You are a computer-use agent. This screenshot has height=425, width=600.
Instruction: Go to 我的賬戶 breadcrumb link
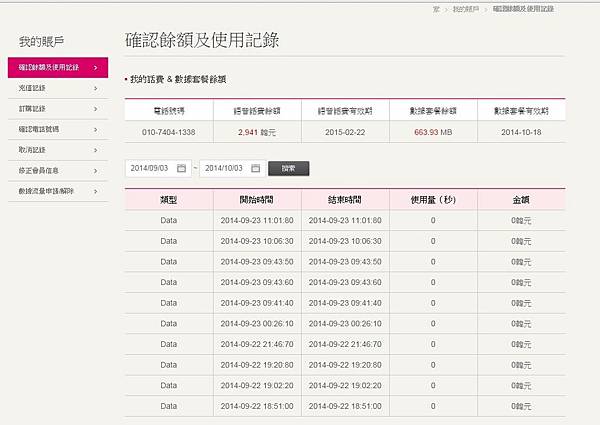[466, 9]
